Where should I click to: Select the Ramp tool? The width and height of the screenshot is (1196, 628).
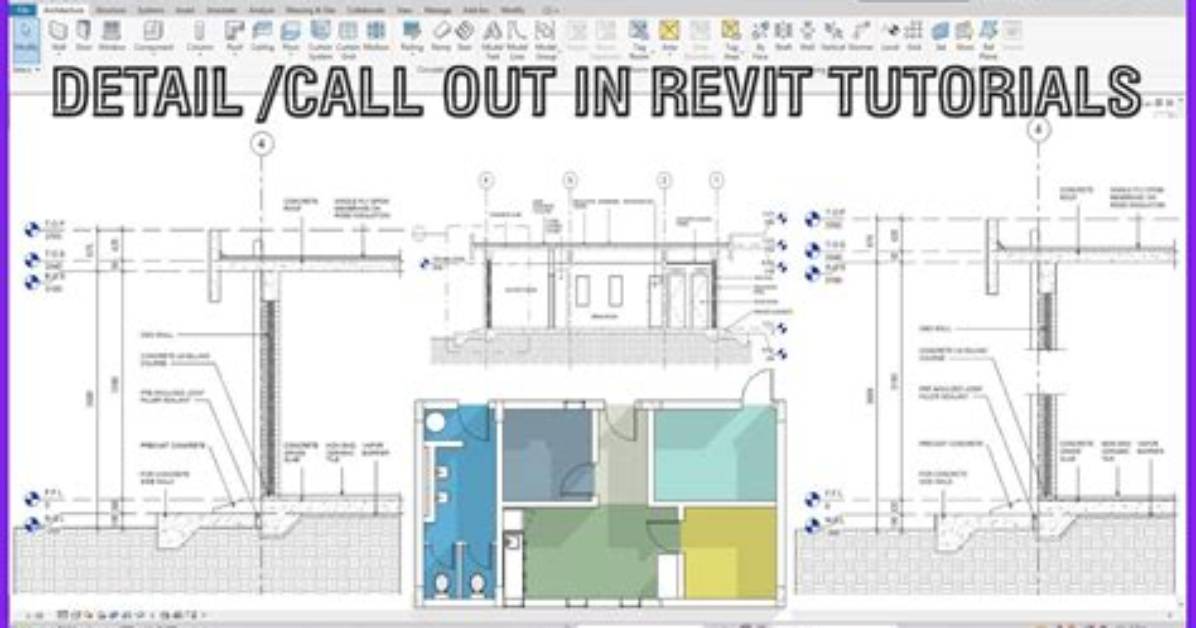pos(441,35)
